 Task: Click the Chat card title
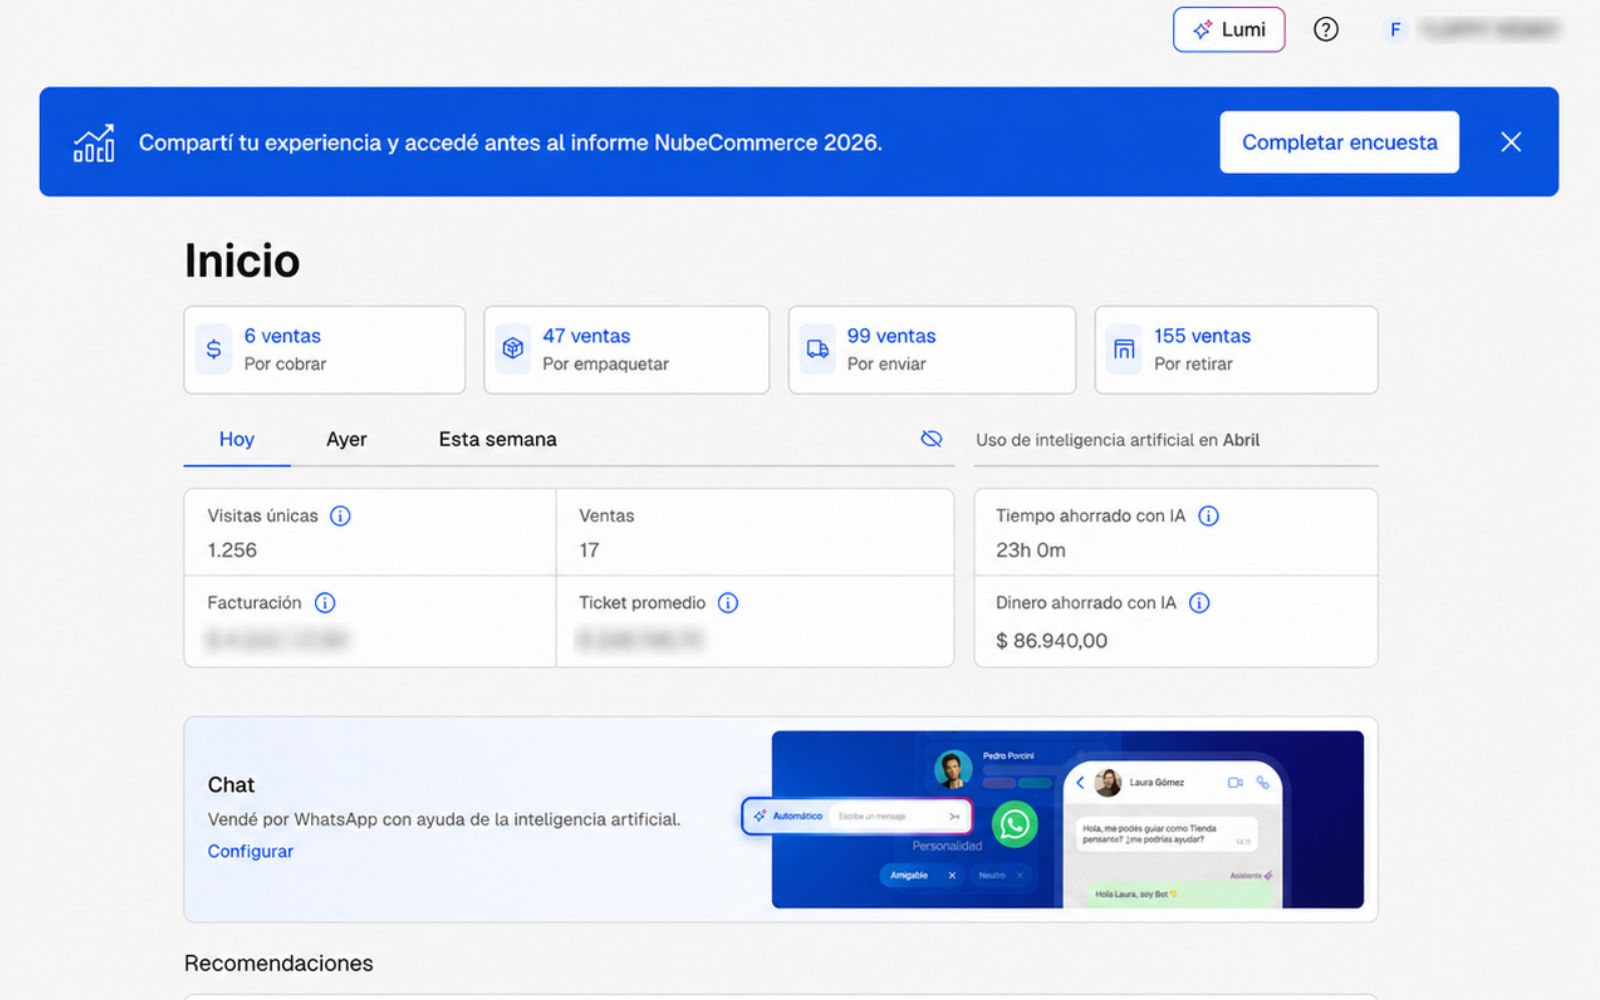tap(231, 785)
